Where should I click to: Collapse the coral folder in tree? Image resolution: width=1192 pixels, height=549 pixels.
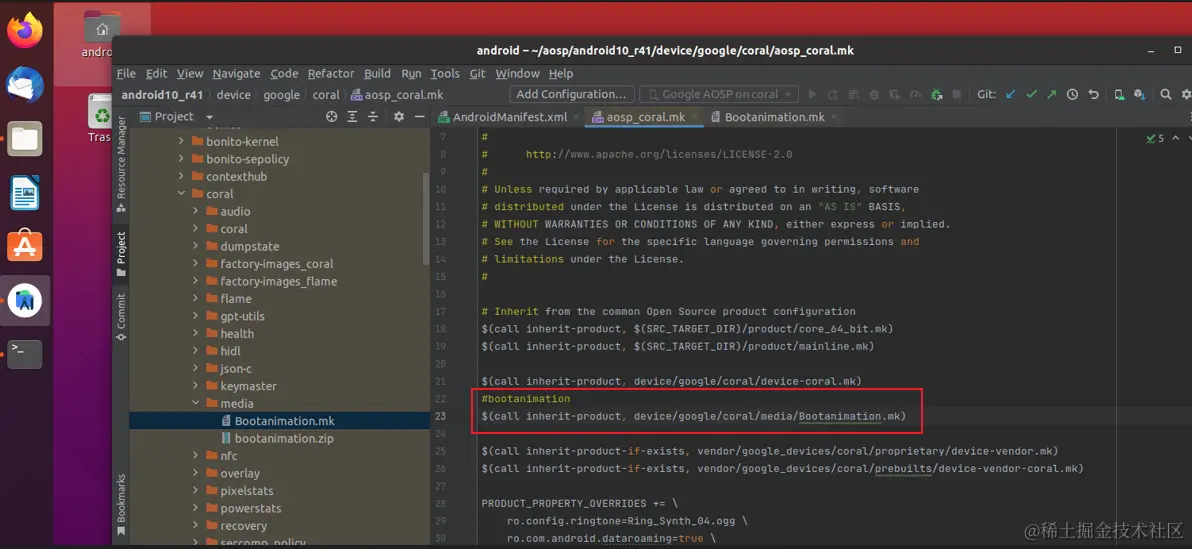(181, 194)
